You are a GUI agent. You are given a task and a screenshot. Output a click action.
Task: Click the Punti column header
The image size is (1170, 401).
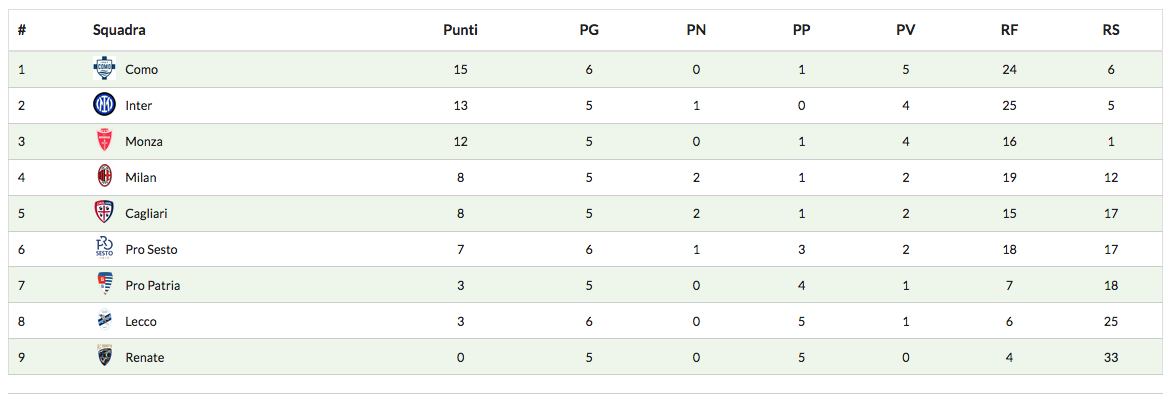point(460,30)
